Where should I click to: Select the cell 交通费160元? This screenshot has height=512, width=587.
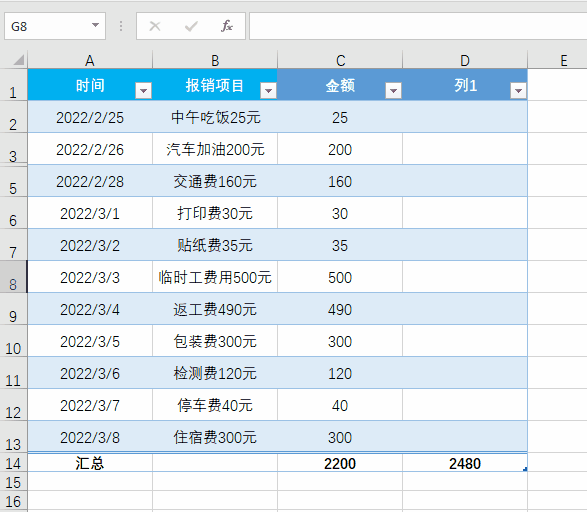pos(215,181)
